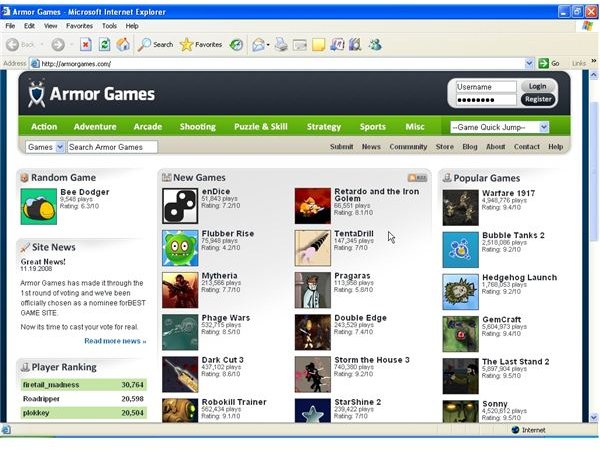600x450 pixels.
Task: Click the Store nav link
Action: pos(444,147)
